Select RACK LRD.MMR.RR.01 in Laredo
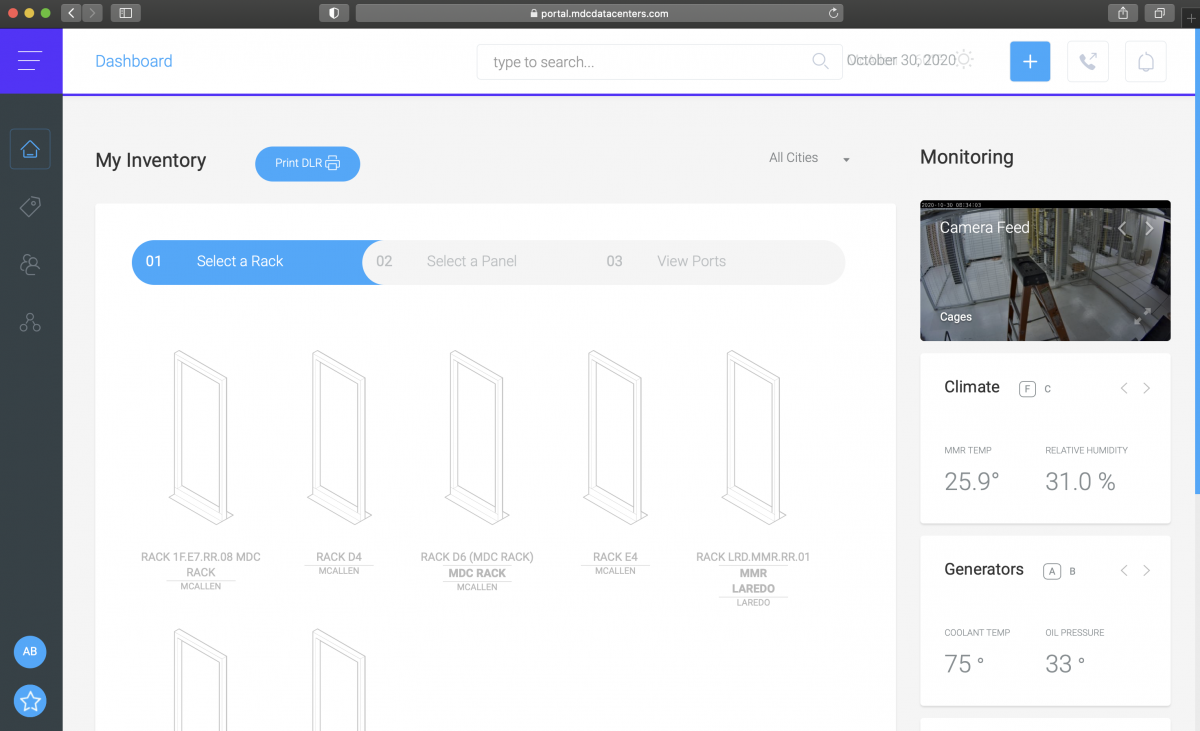1200x731 pixels. (x=753, y=437)
